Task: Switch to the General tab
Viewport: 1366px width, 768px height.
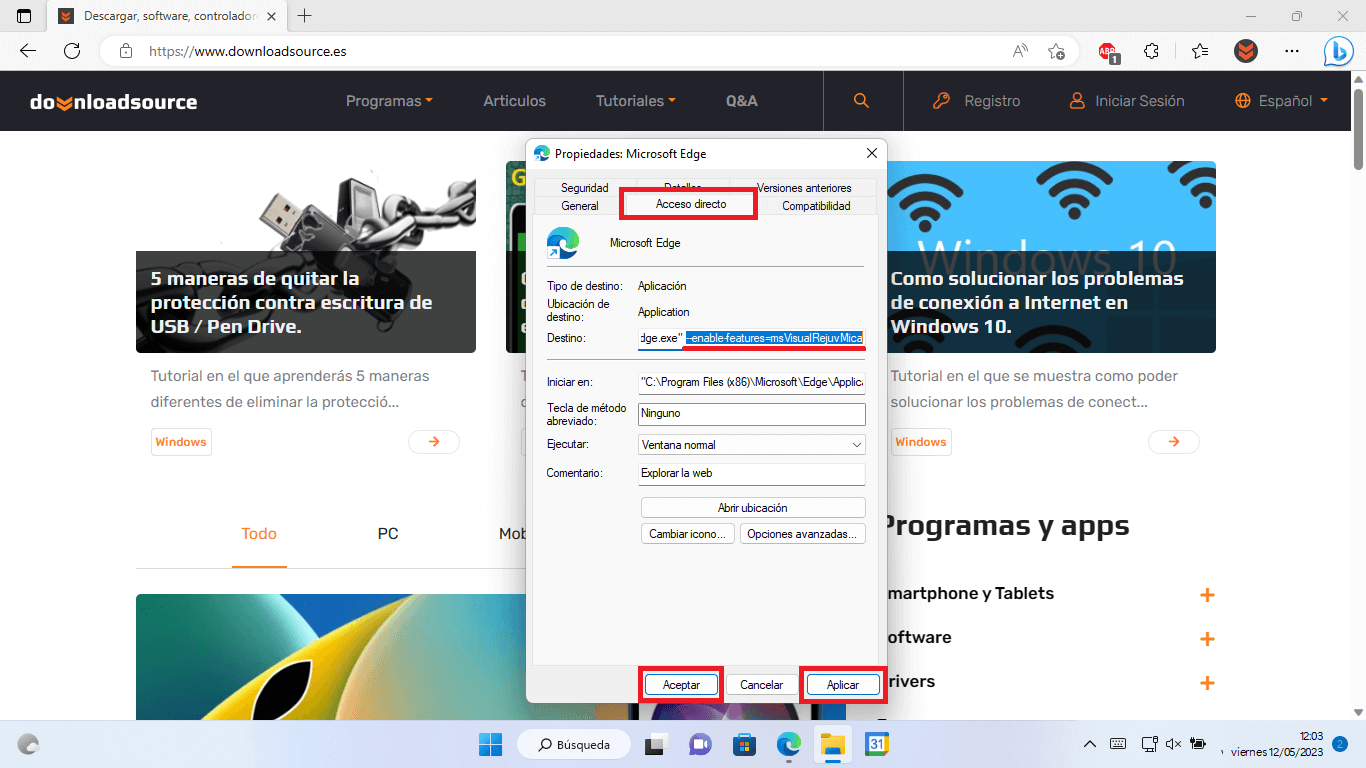Action: click(580, 206)
